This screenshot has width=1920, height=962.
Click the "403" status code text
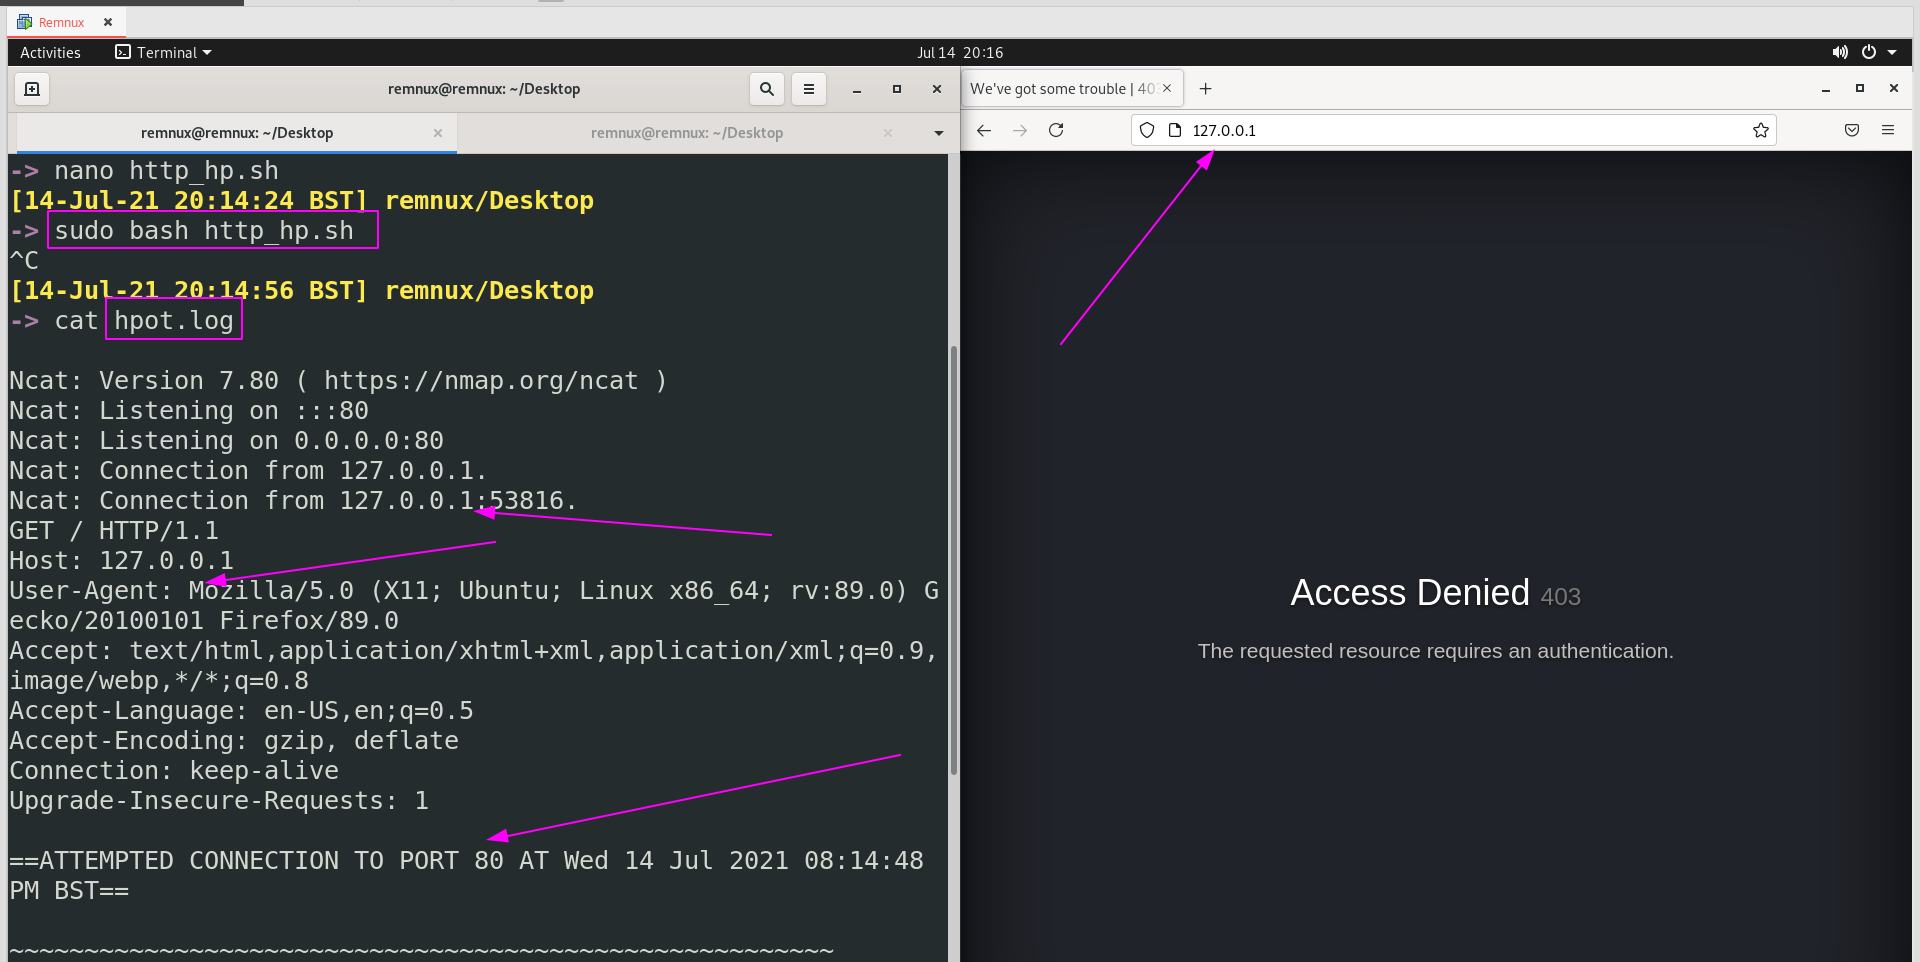1561,597
